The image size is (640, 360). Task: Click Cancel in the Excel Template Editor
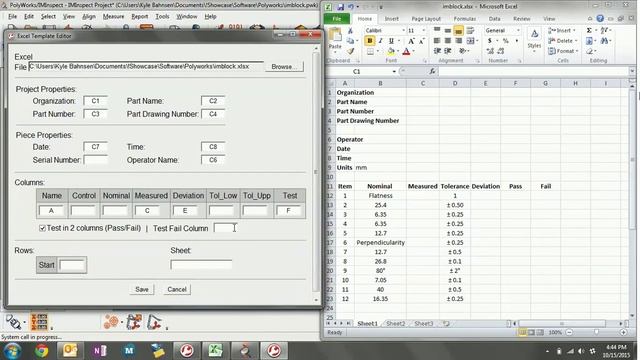(x=177, y=289)
